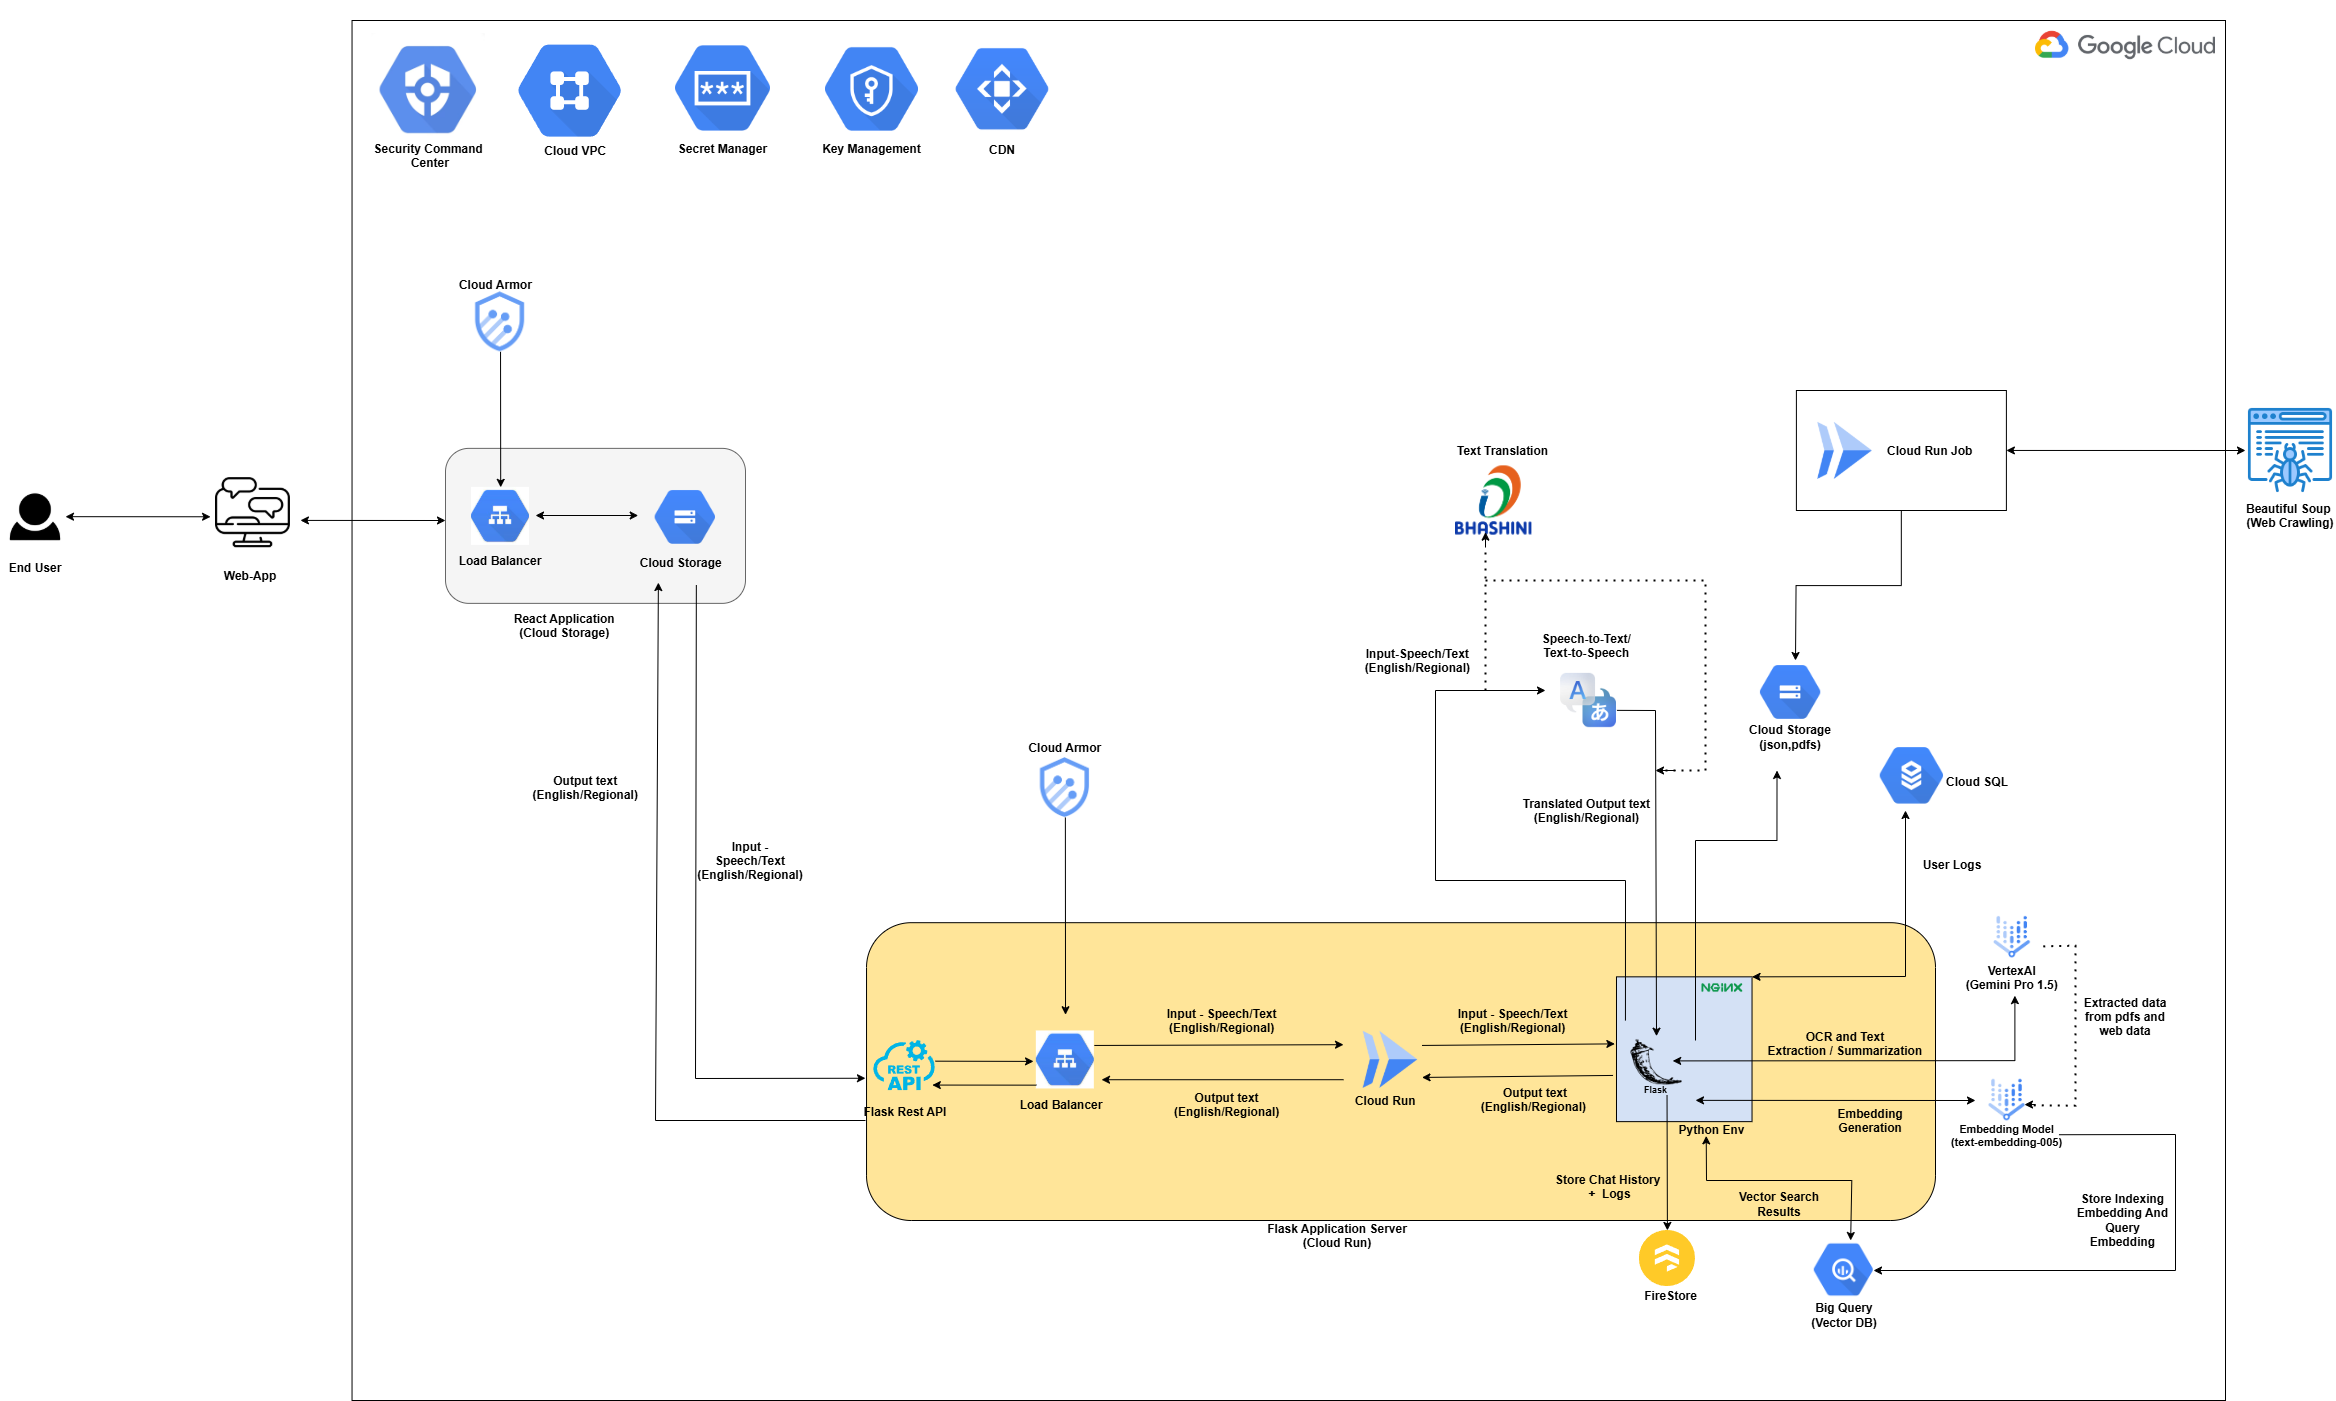The image size is (2336, 1401).
Task: Select the Embedding Model text-embedding-005 icon
Action: pos(2006,1098)
